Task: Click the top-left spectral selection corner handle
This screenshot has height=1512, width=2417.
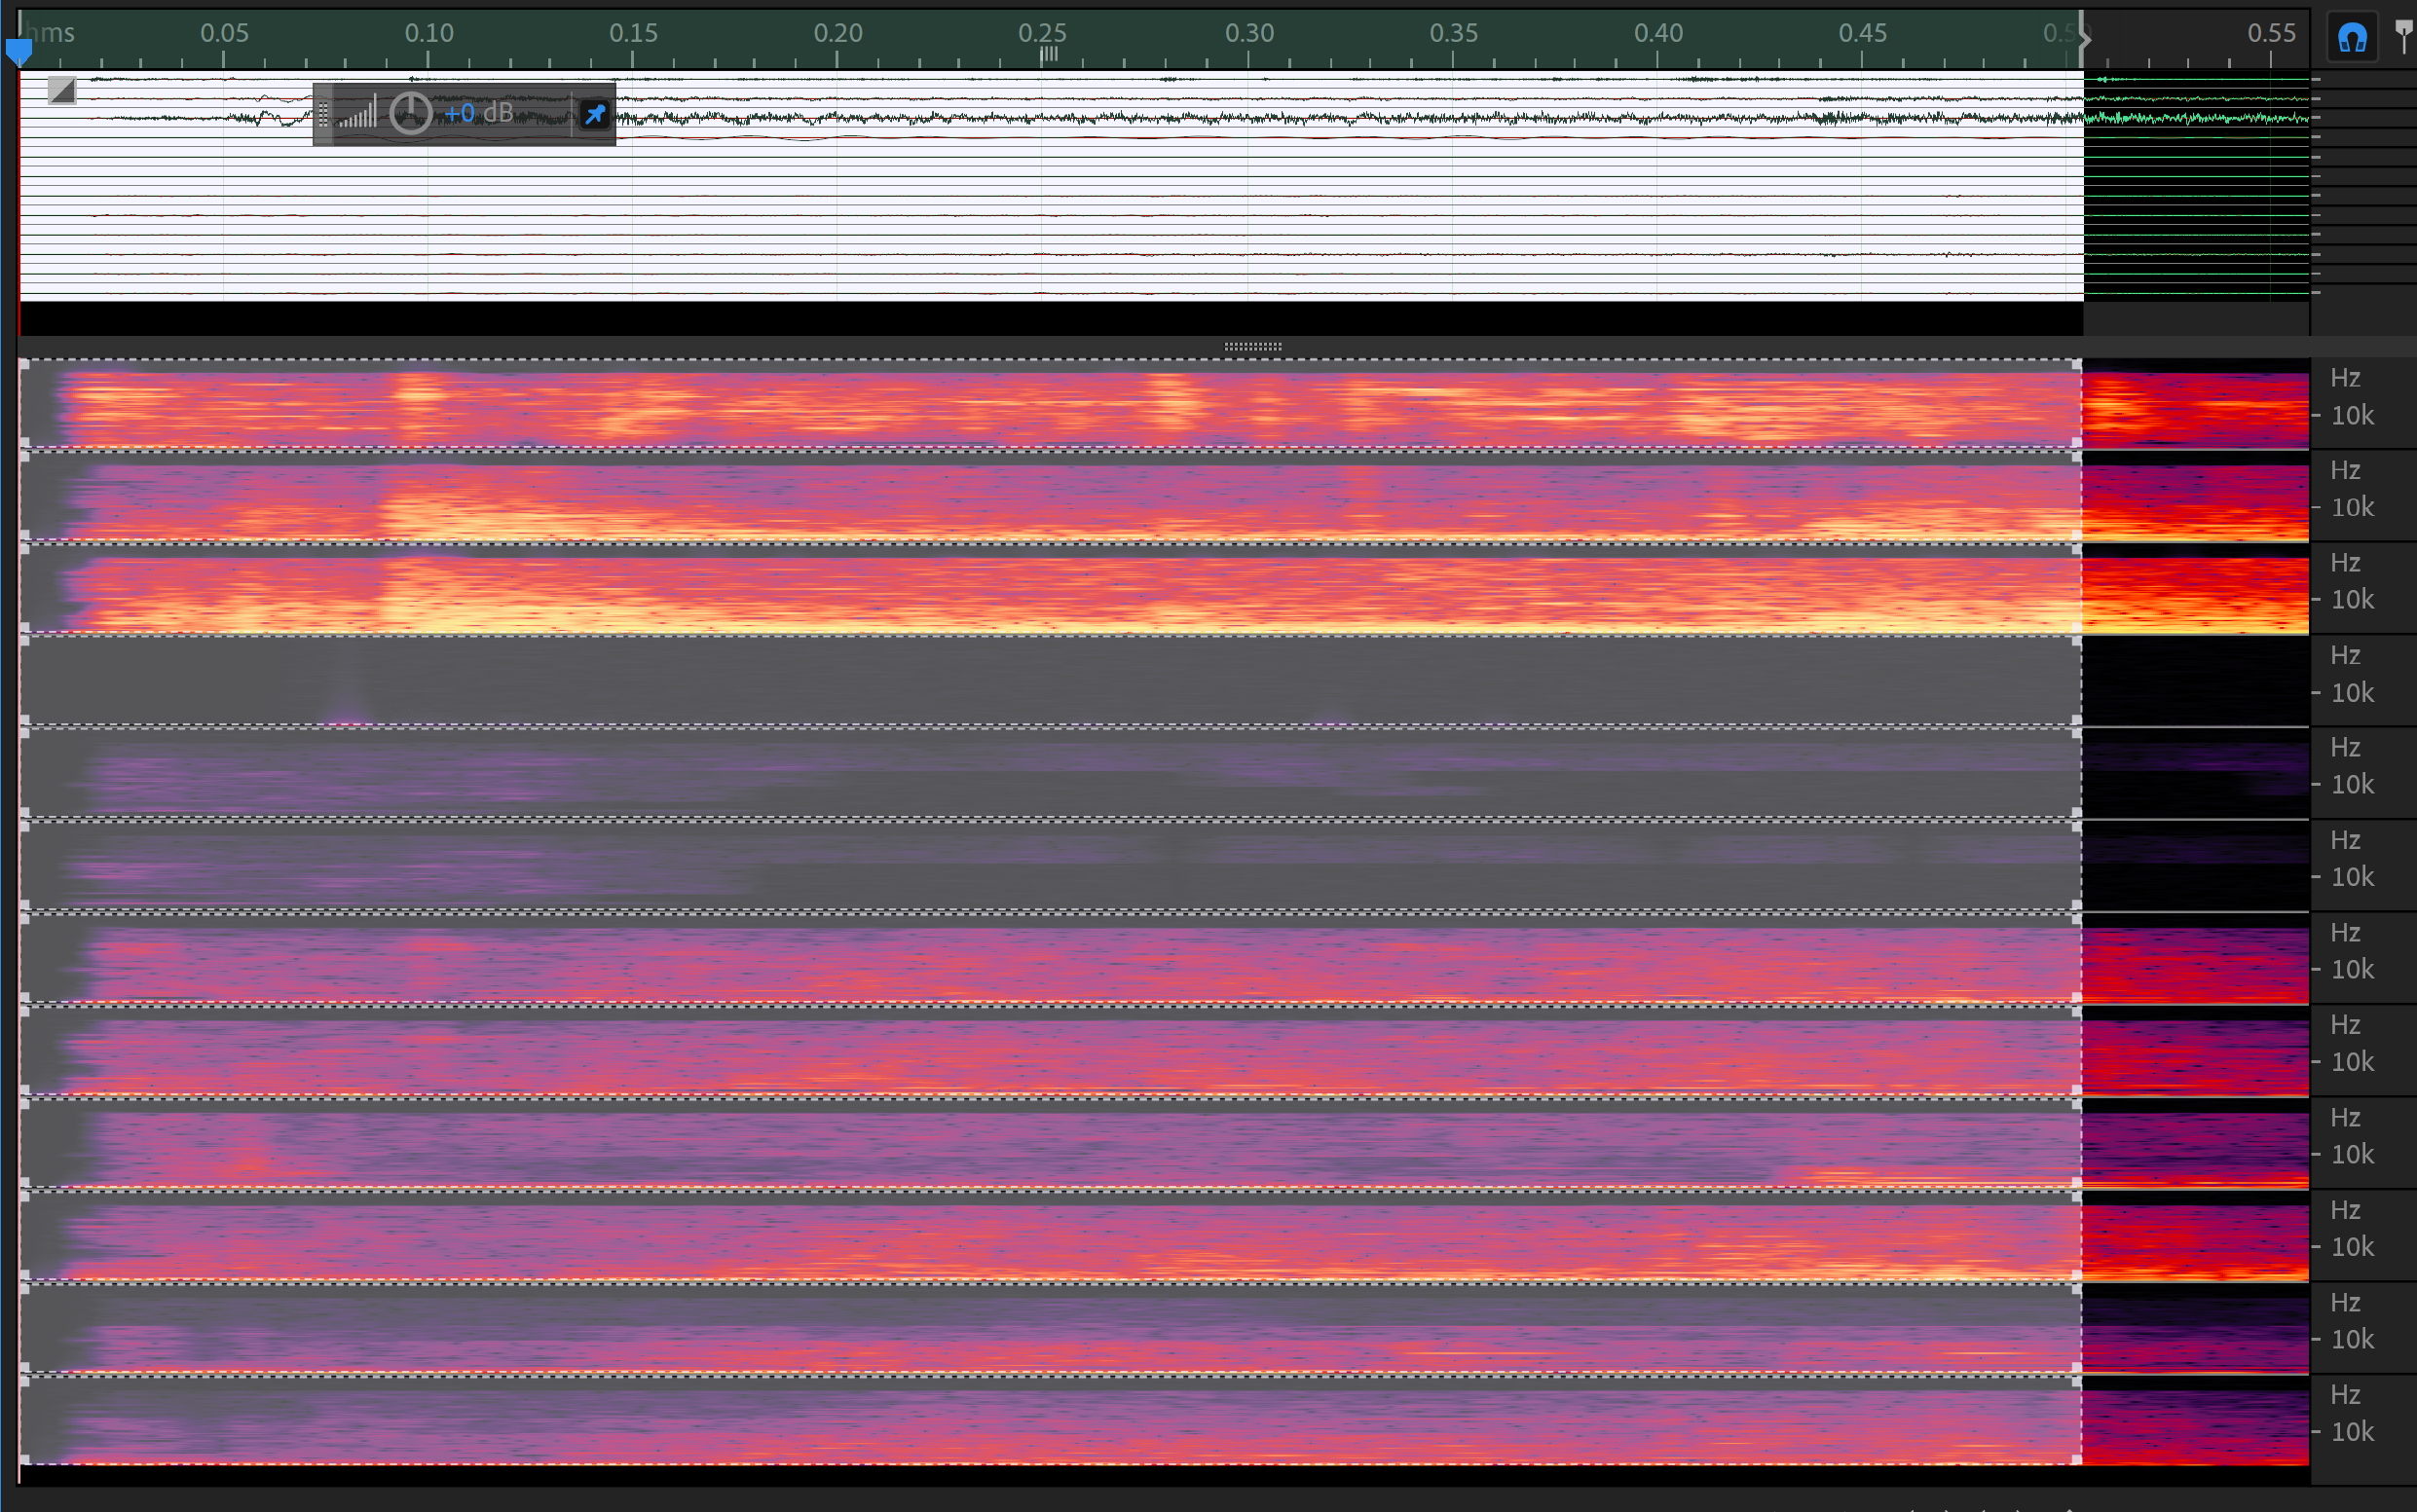Action: [24, 365]
